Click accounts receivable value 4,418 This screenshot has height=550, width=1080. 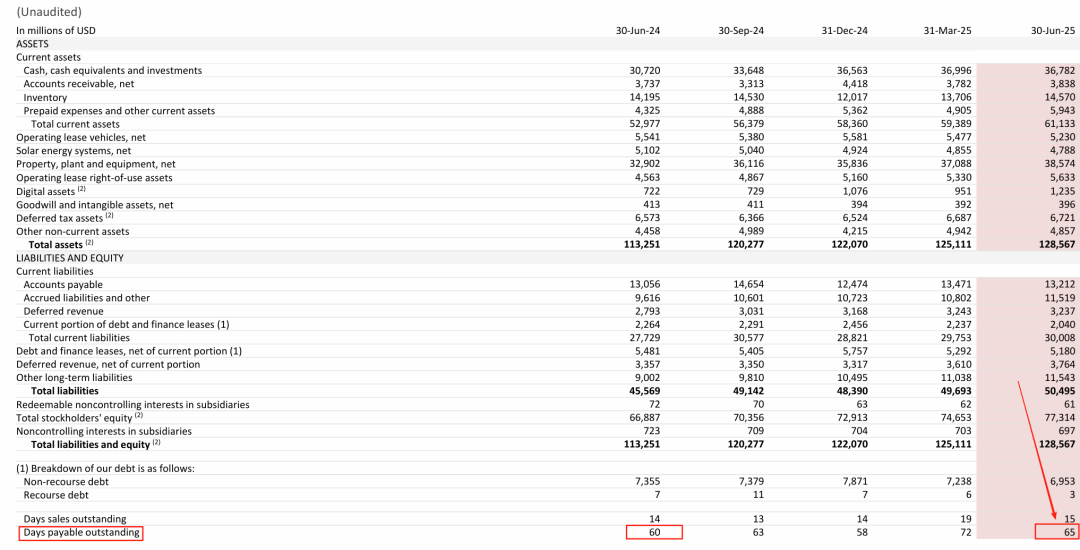855,83
